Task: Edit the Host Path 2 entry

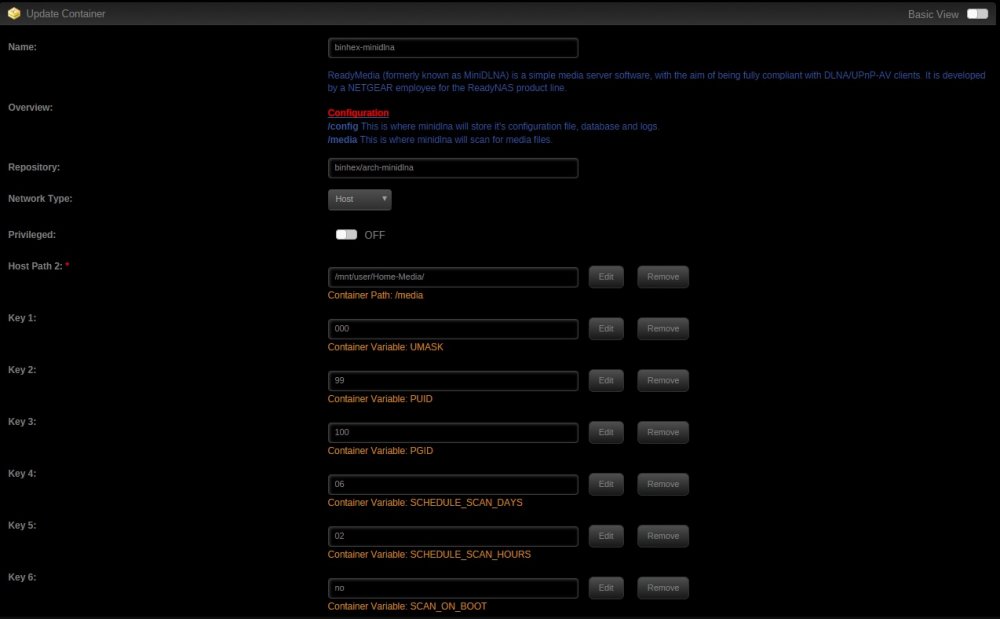Action: tap(606, 277)
